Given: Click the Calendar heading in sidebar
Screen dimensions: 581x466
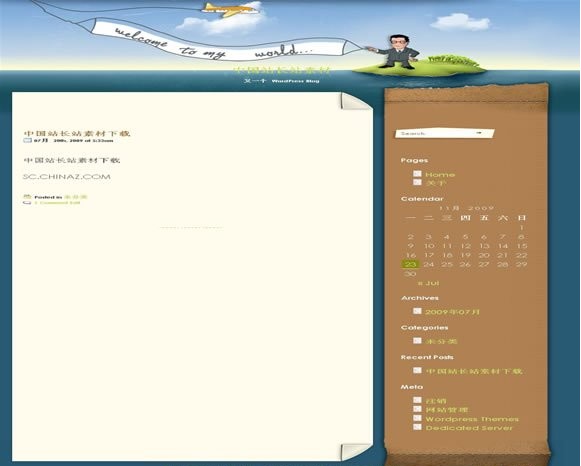Looking at the screenshot, I should (422, 199).
